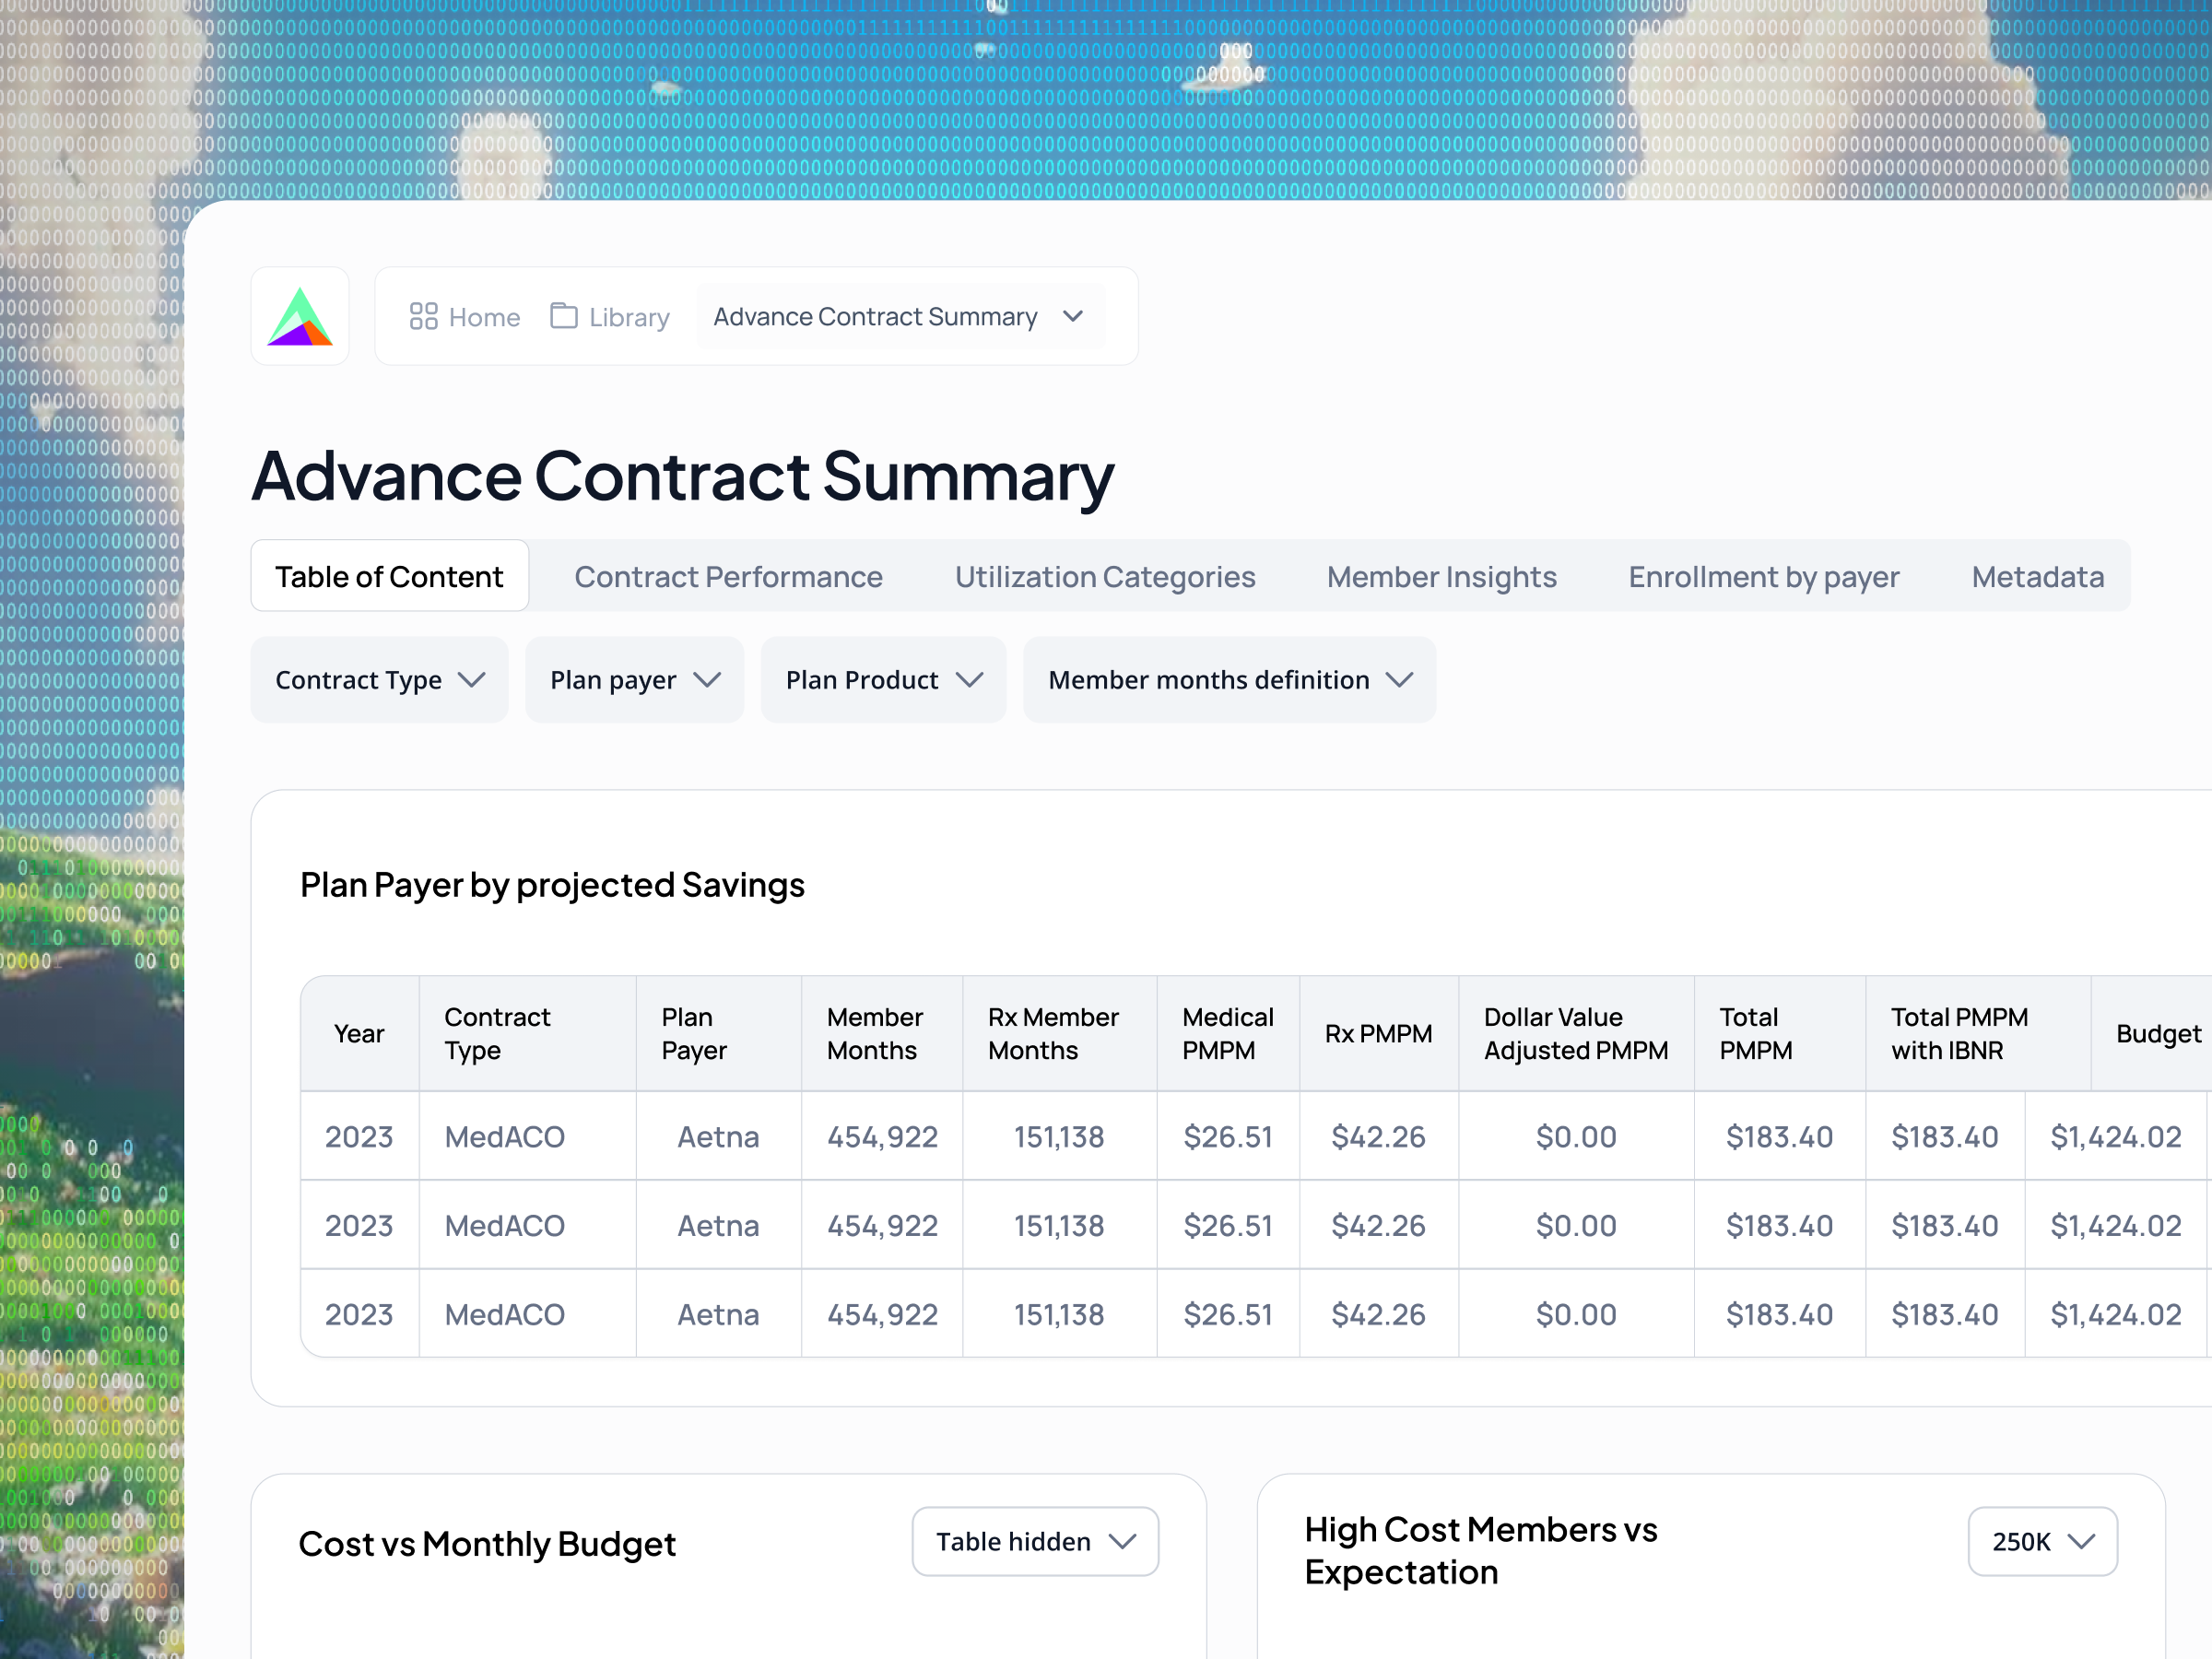The width and height of the screenshot is (2212, 1659).
Task: Open the Plan Product filter dropdown
Action: click(884, 680)
